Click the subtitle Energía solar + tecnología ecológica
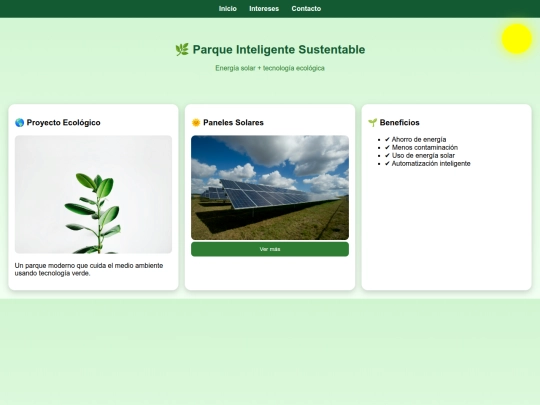 [x=270, y=68]
